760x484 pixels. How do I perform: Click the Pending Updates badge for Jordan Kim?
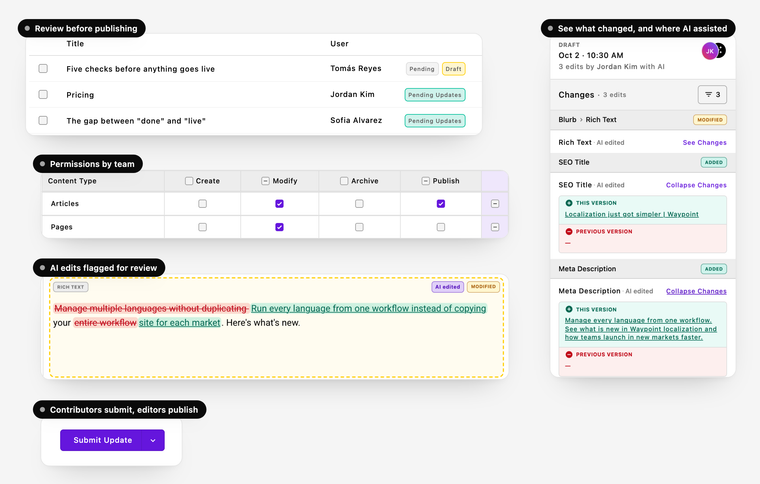(x=435, y=95)
